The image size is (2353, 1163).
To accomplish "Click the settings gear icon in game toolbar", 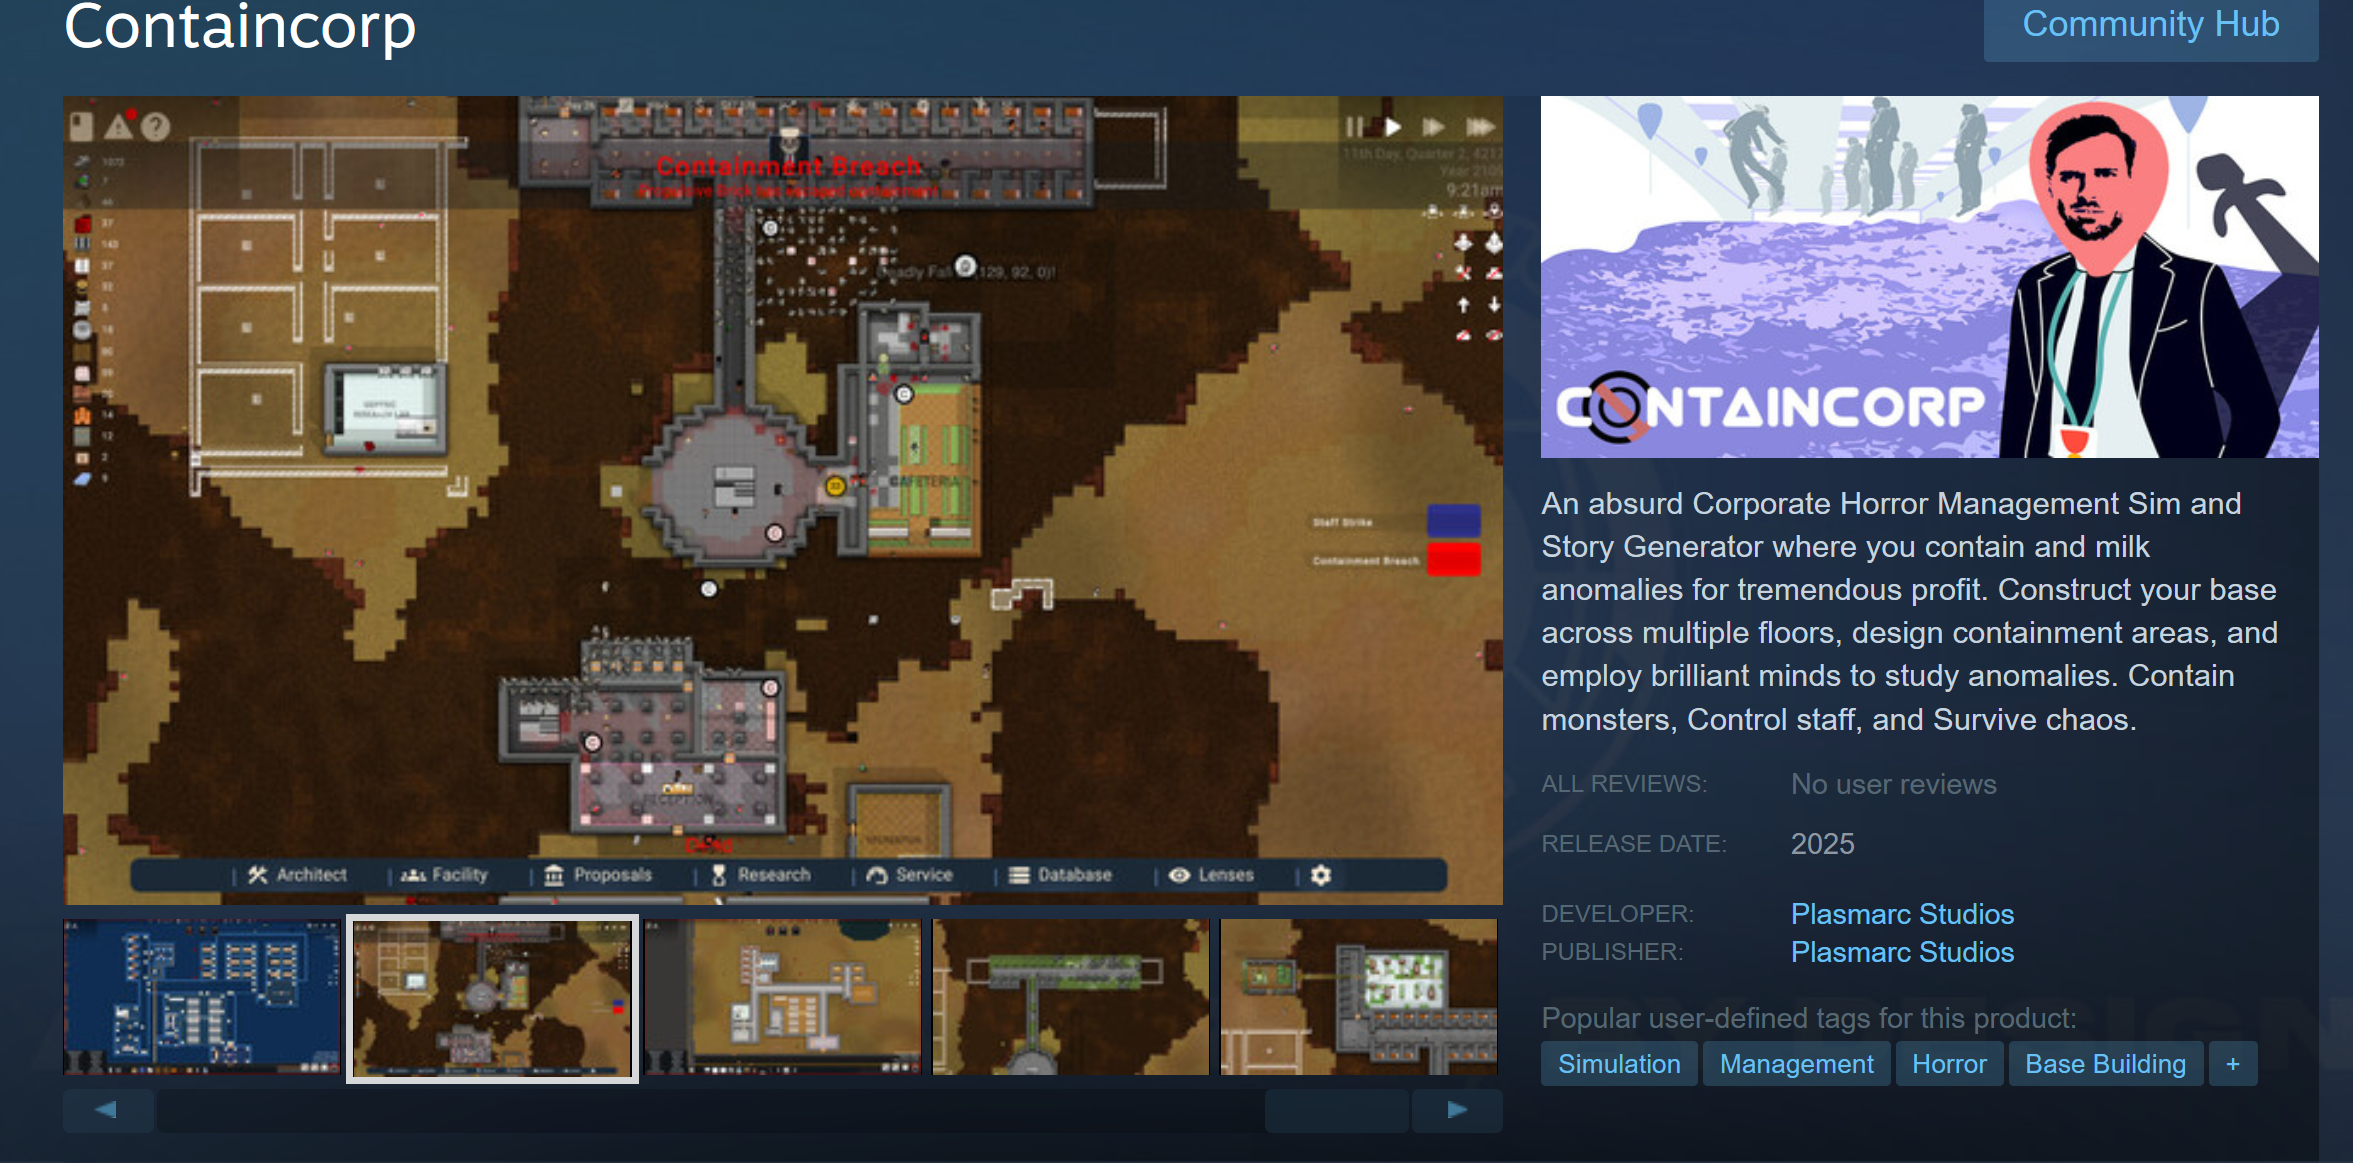I will coord(1321,875).
